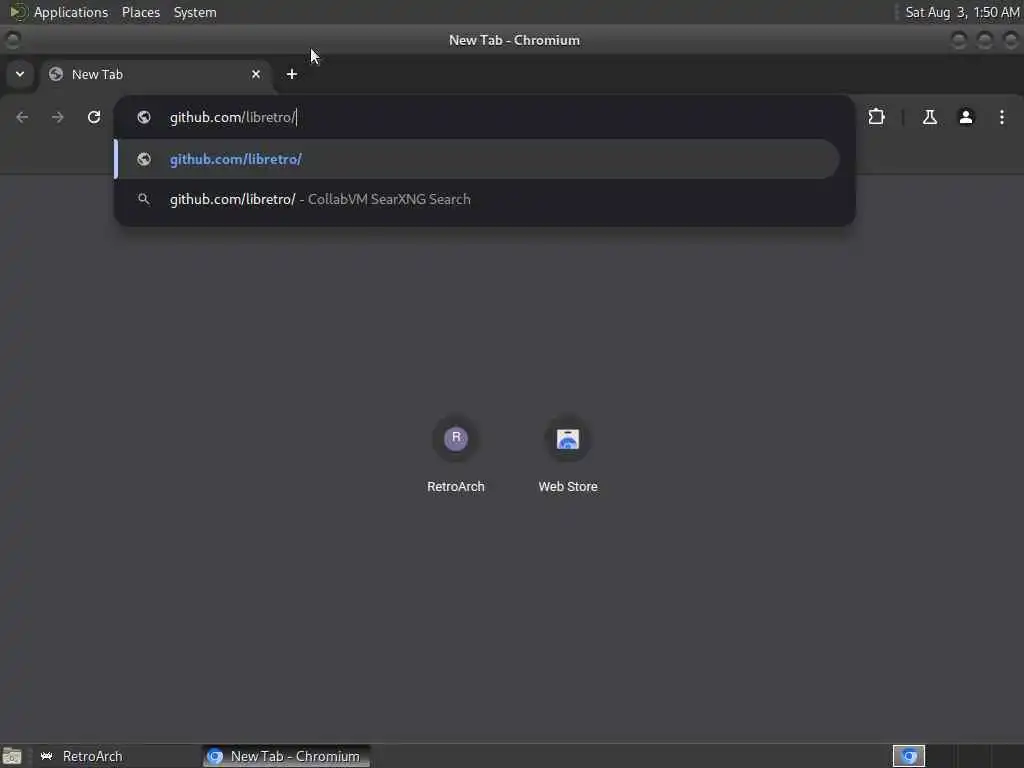The height and width of the screenshot is (768, 1024).
Task: Open the Places menu
Action: tap(141, 12)
